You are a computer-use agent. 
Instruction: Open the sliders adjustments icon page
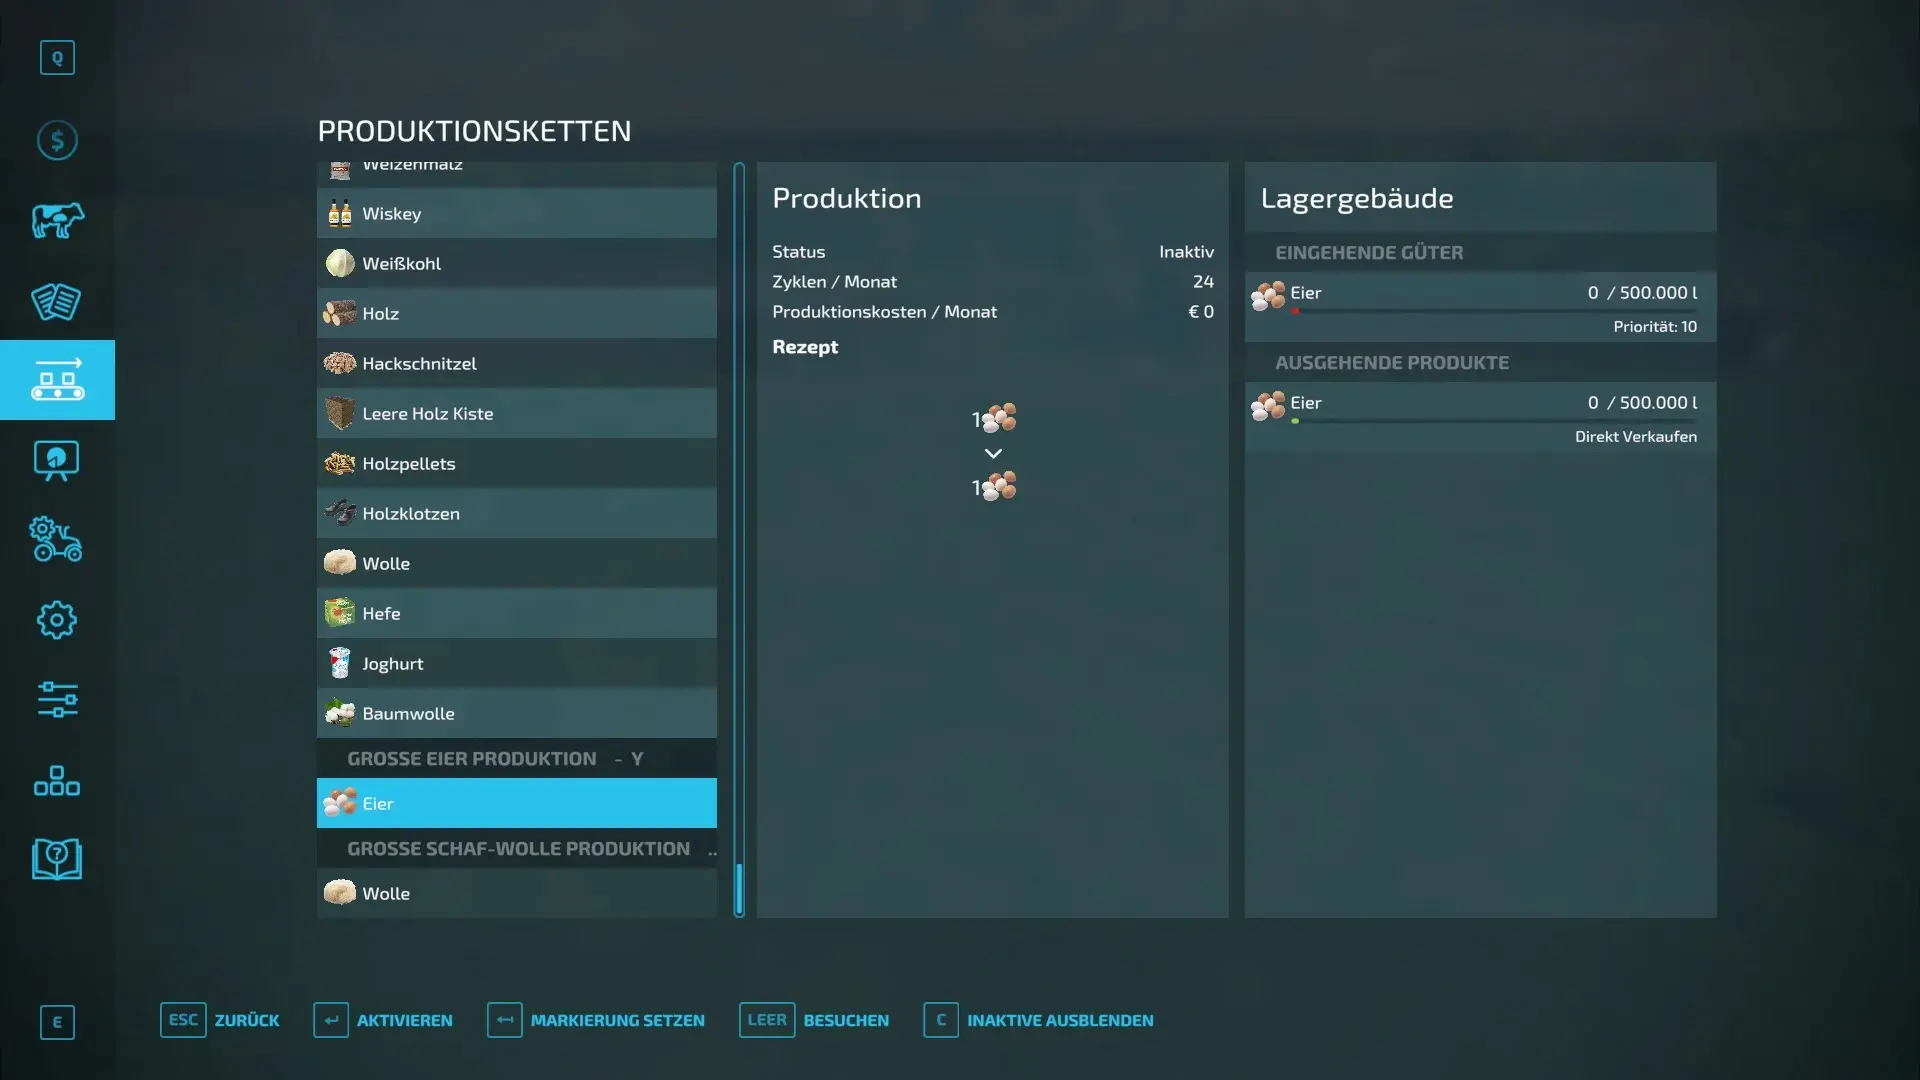(x=57, y=700)
